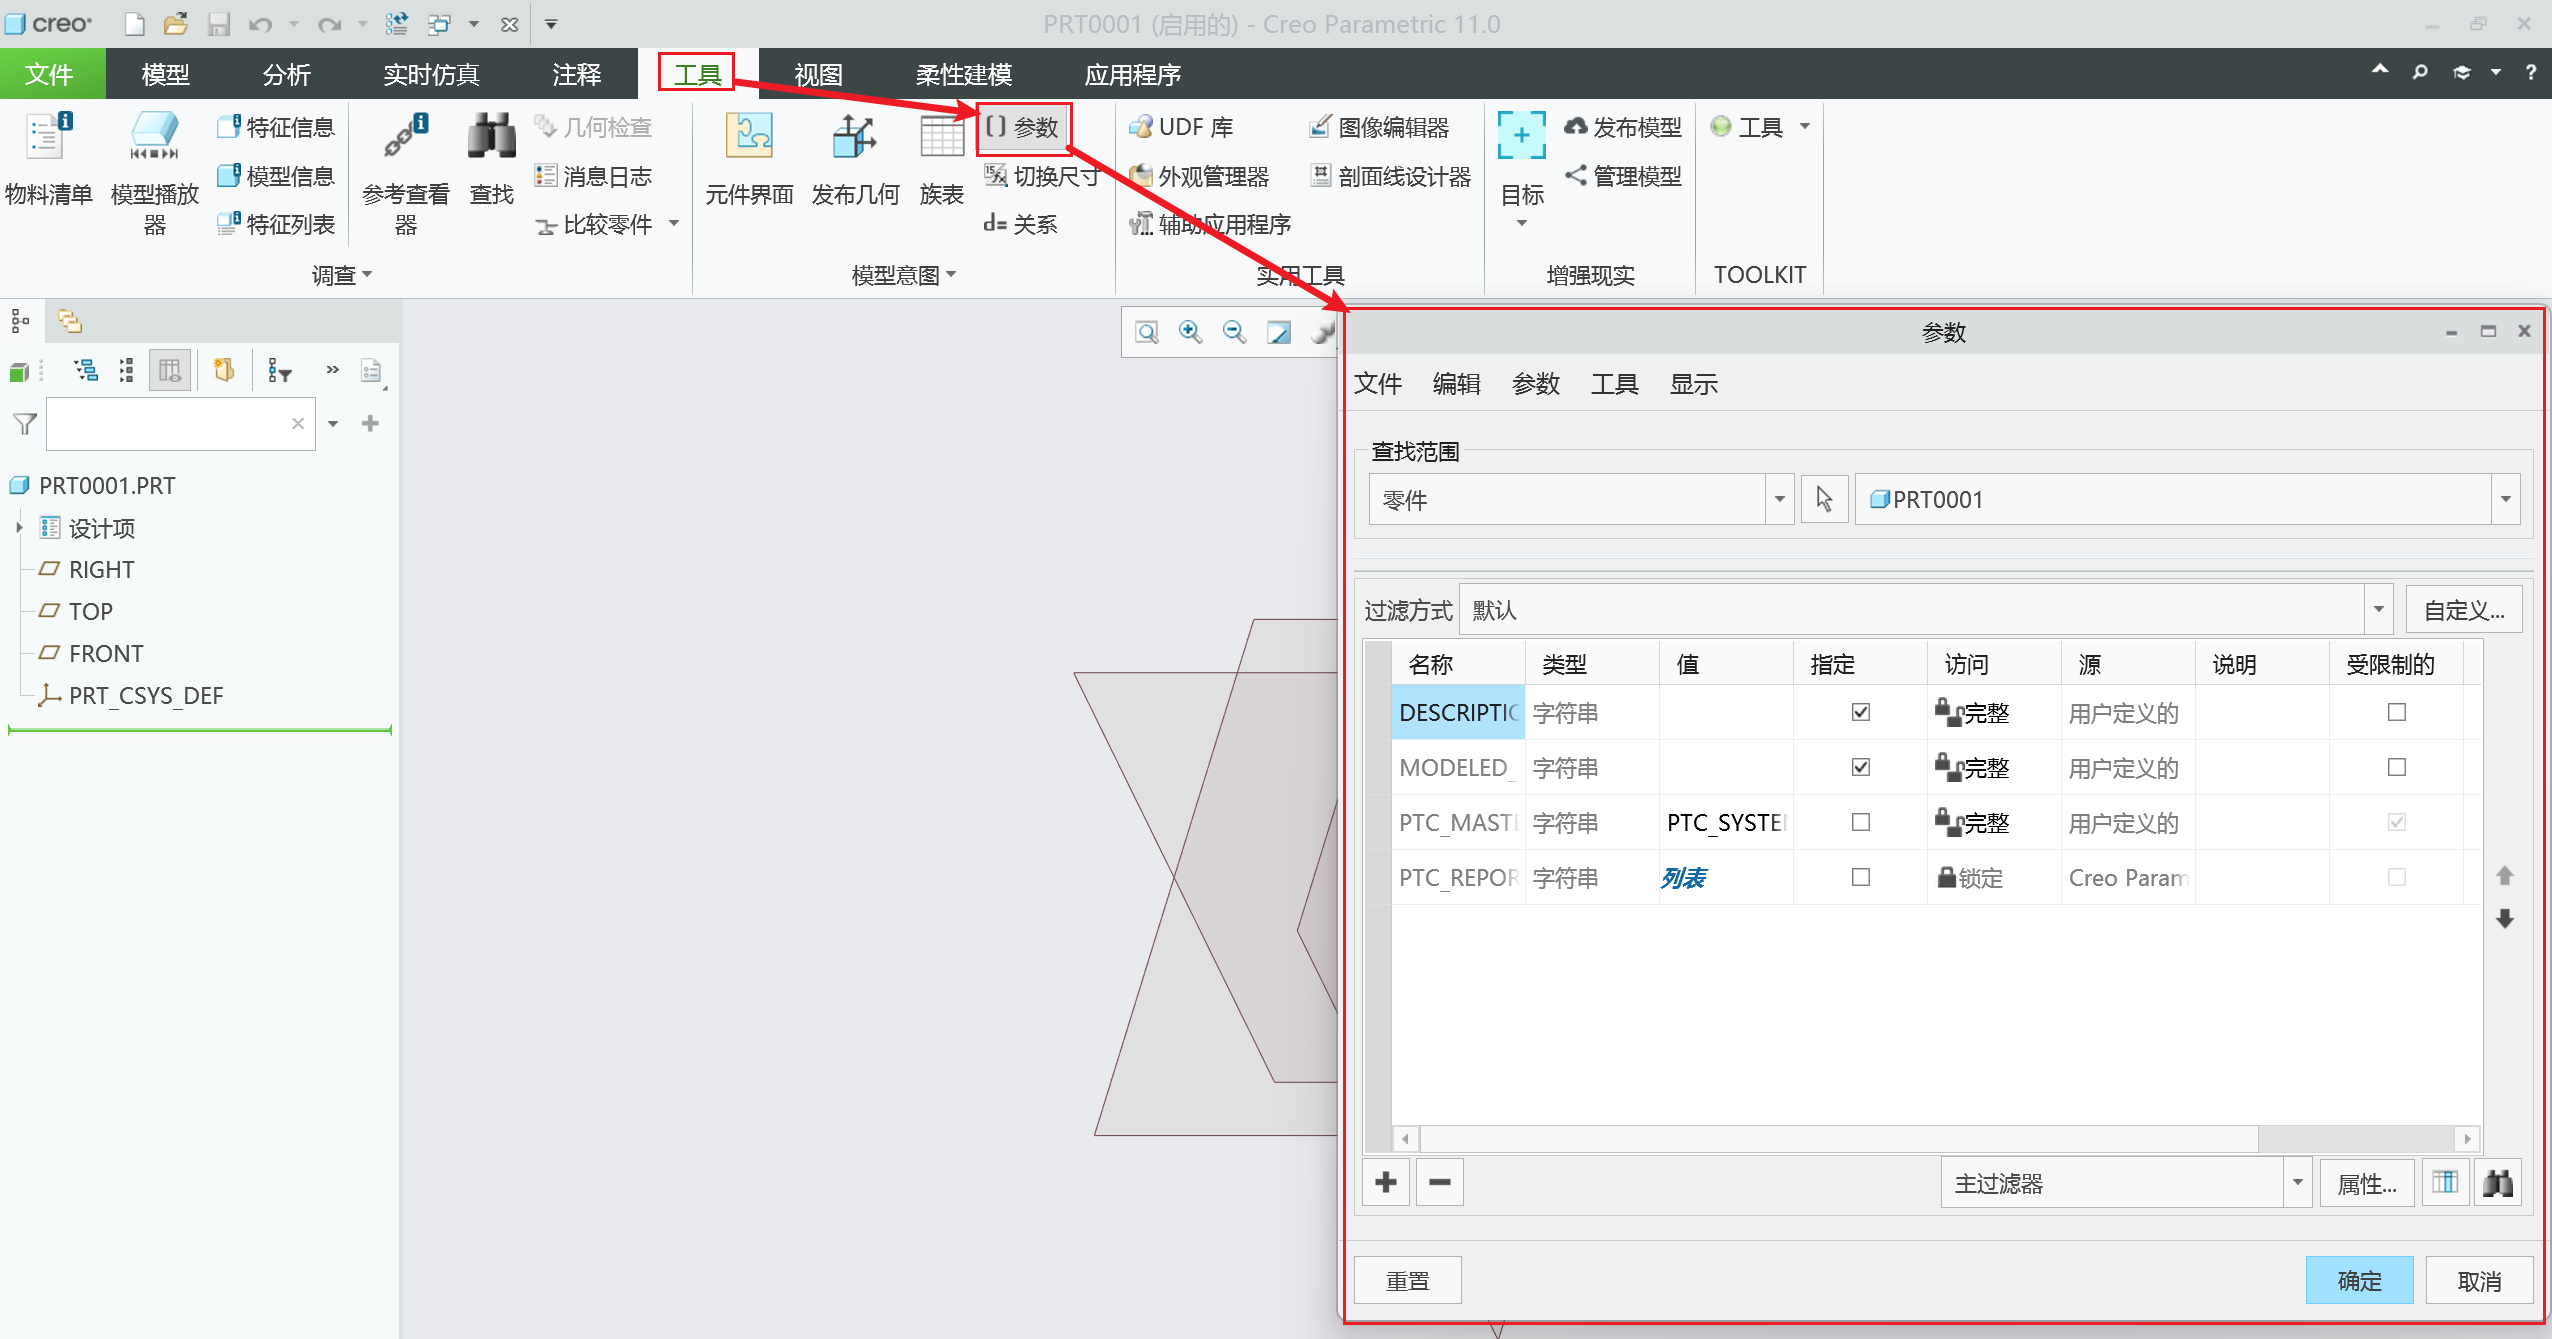Open the Family Table (族表)
The image size is (2552, 1339).
click(x=941, y=160)
